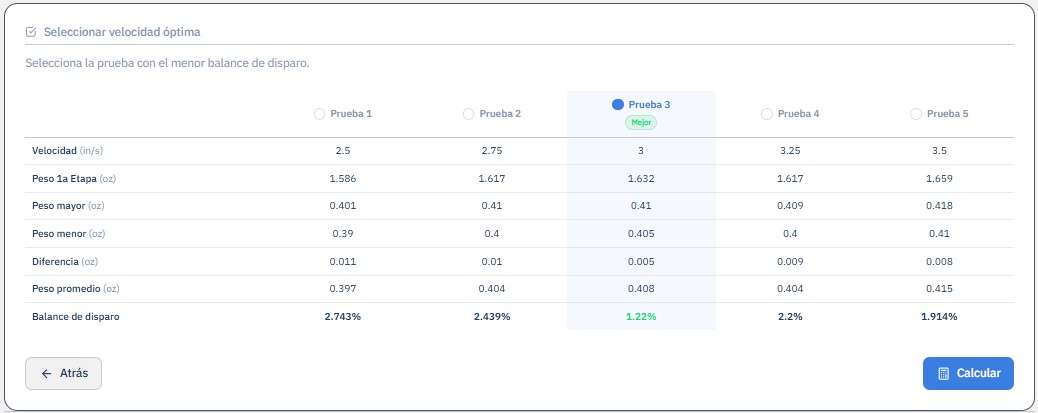Select the Prueba 5 radio button
This screenshot has width=1038, height=413.
tap(916, 114)
